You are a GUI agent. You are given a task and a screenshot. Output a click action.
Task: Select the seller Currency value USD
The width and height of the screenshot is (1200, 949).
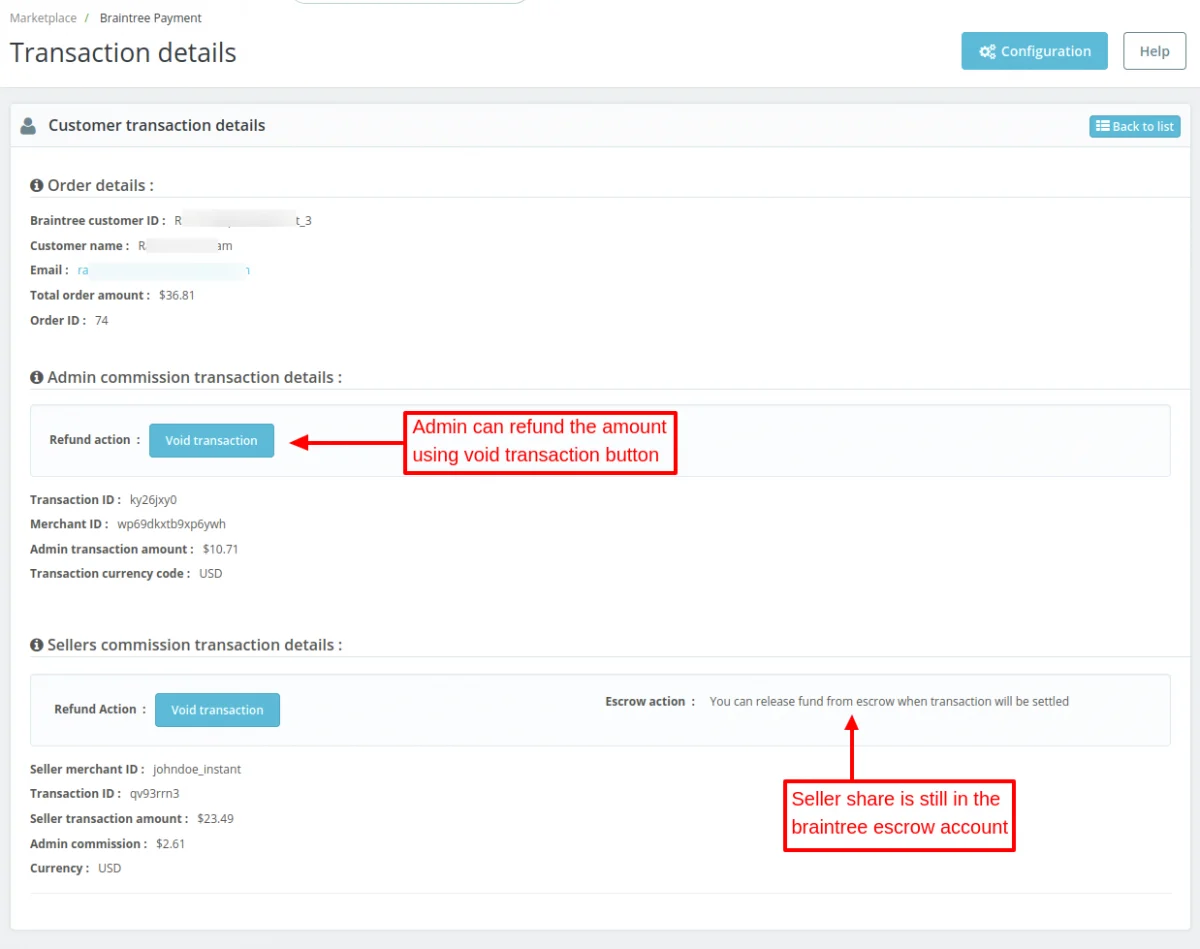(x=109, y=868)
